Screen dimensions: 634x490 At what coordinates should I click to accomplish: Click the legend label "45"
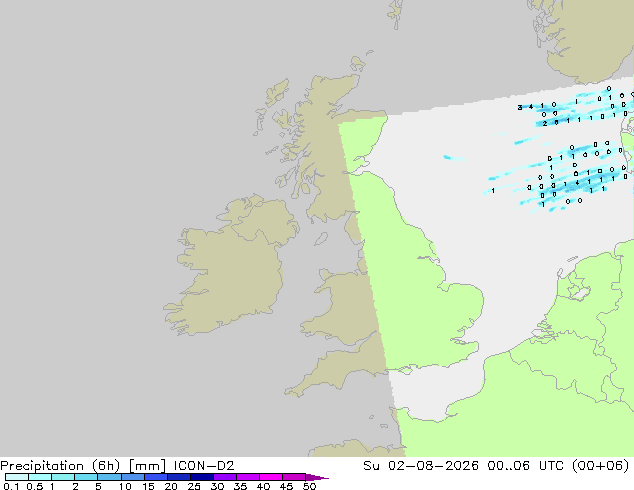(286, 486)
